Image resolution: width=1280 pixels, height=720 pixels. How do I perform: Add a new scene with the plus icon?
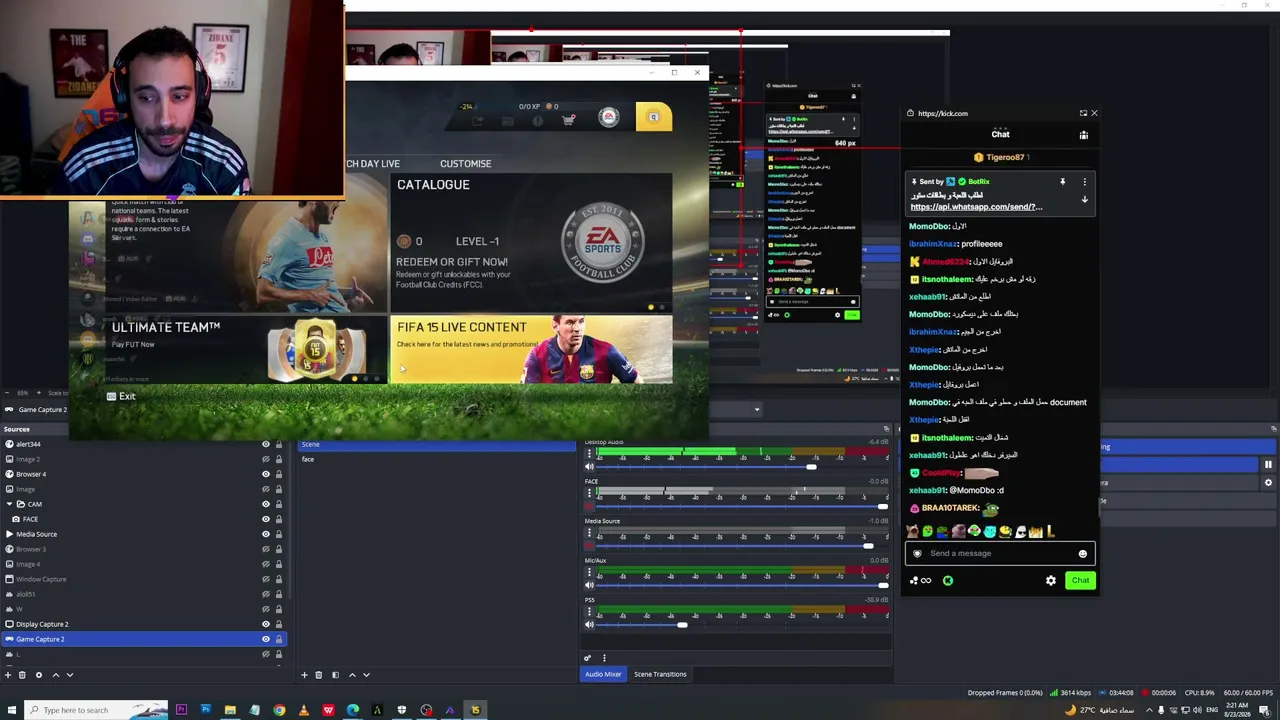coord(305,675)
